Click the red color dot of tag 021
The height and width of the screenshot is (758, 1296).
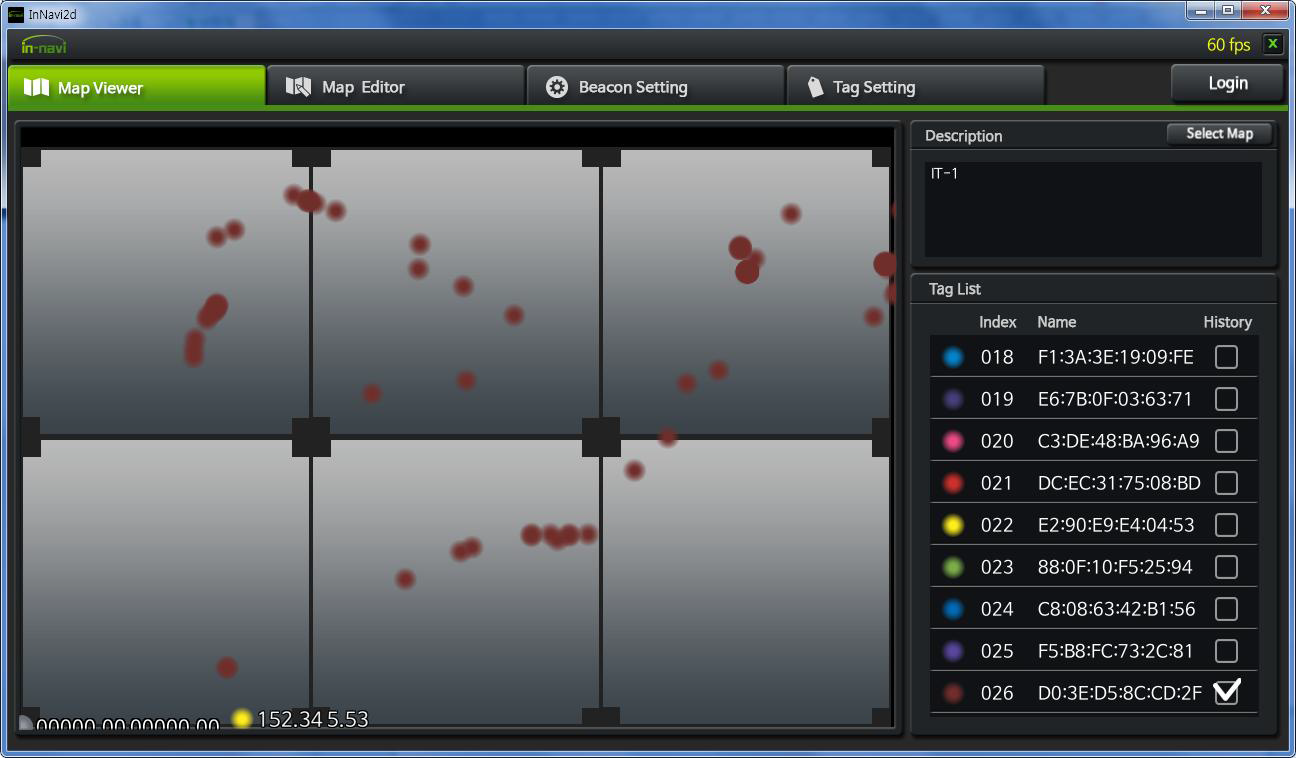953,483
